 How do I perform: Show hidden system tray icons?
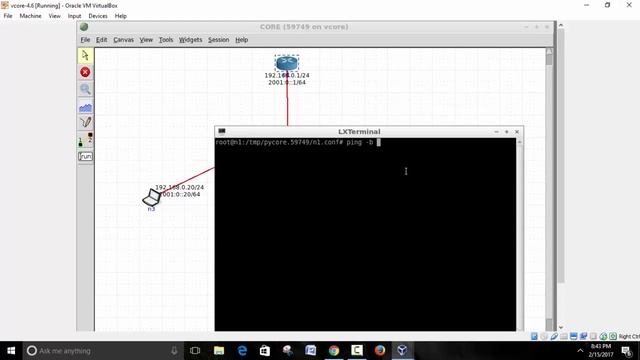(x=580, y=351)
